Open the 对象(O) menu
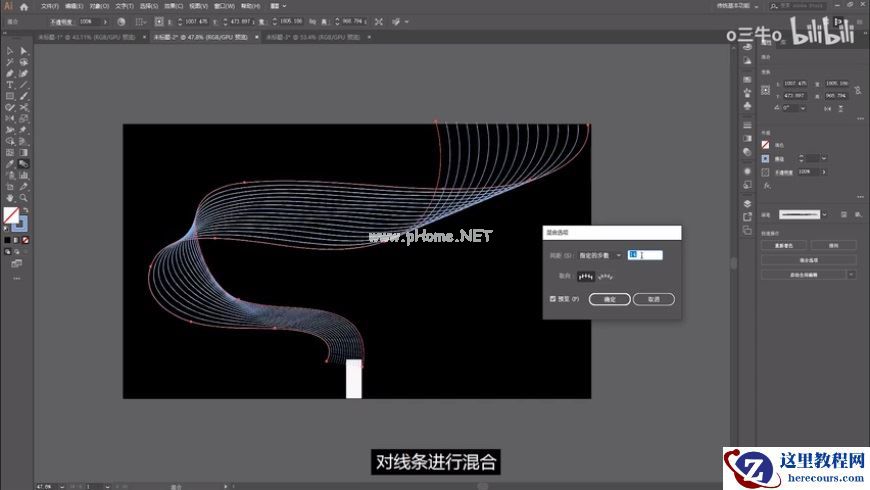Screen dimensions: 870x490 point(99,6)
